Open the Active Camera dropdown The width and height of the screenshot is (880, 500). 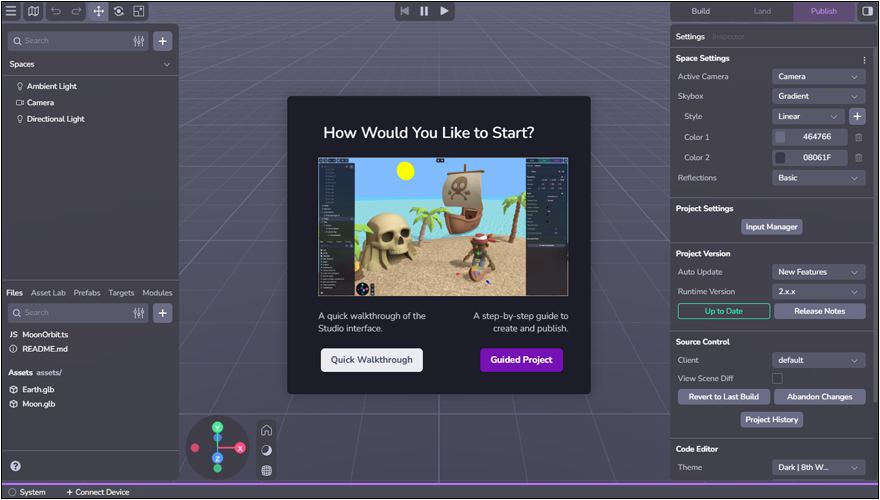[x=818, y=76]
